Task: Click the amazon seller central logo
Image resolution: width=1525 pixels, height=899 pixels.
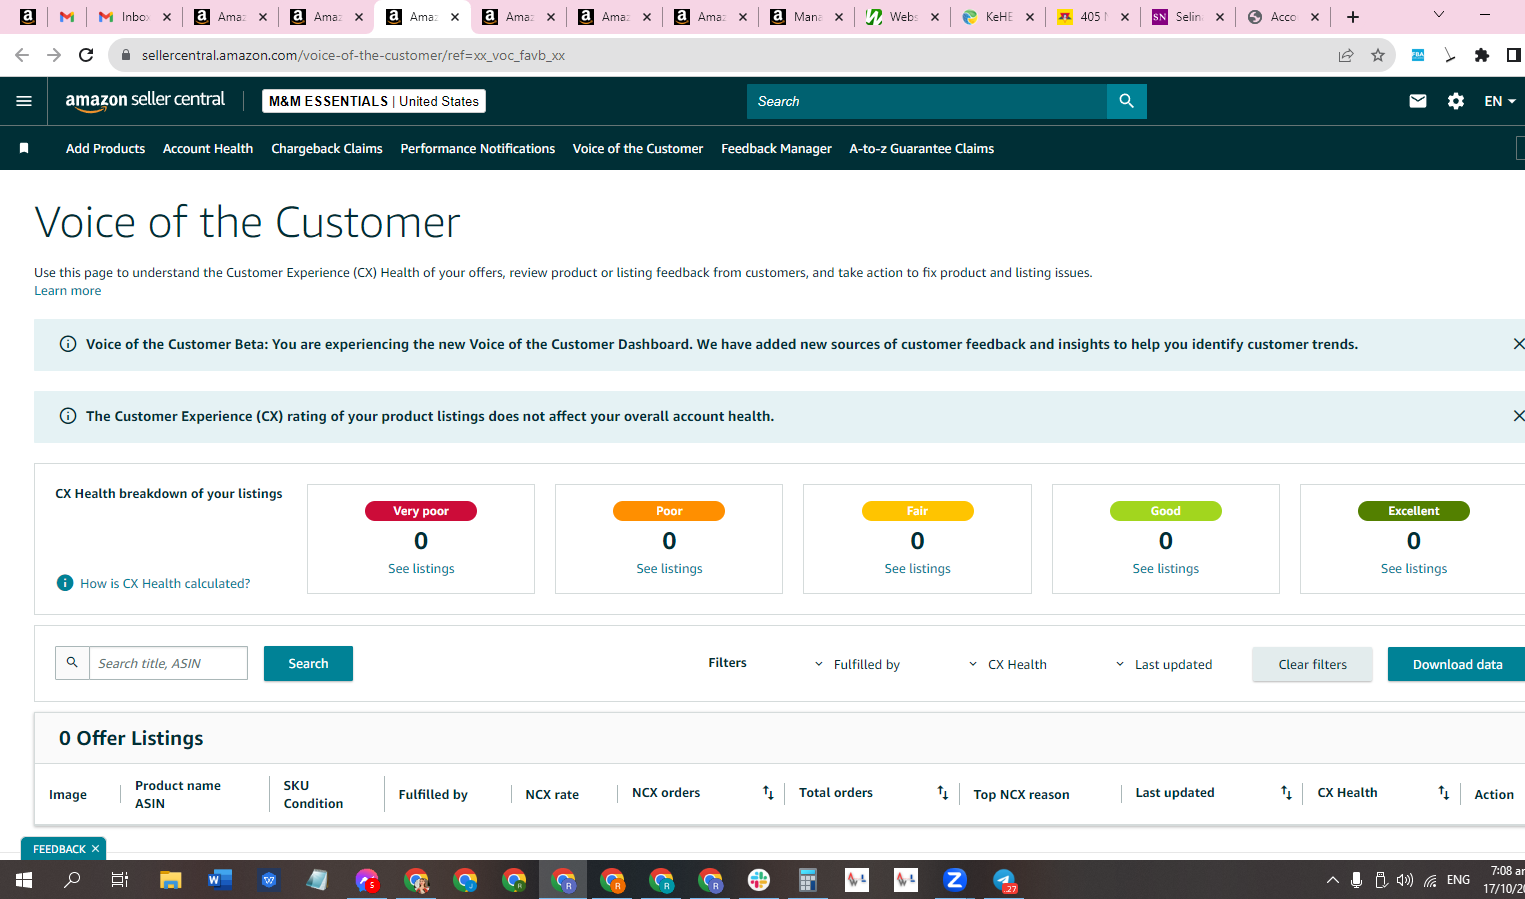Action: click(145, 101)
